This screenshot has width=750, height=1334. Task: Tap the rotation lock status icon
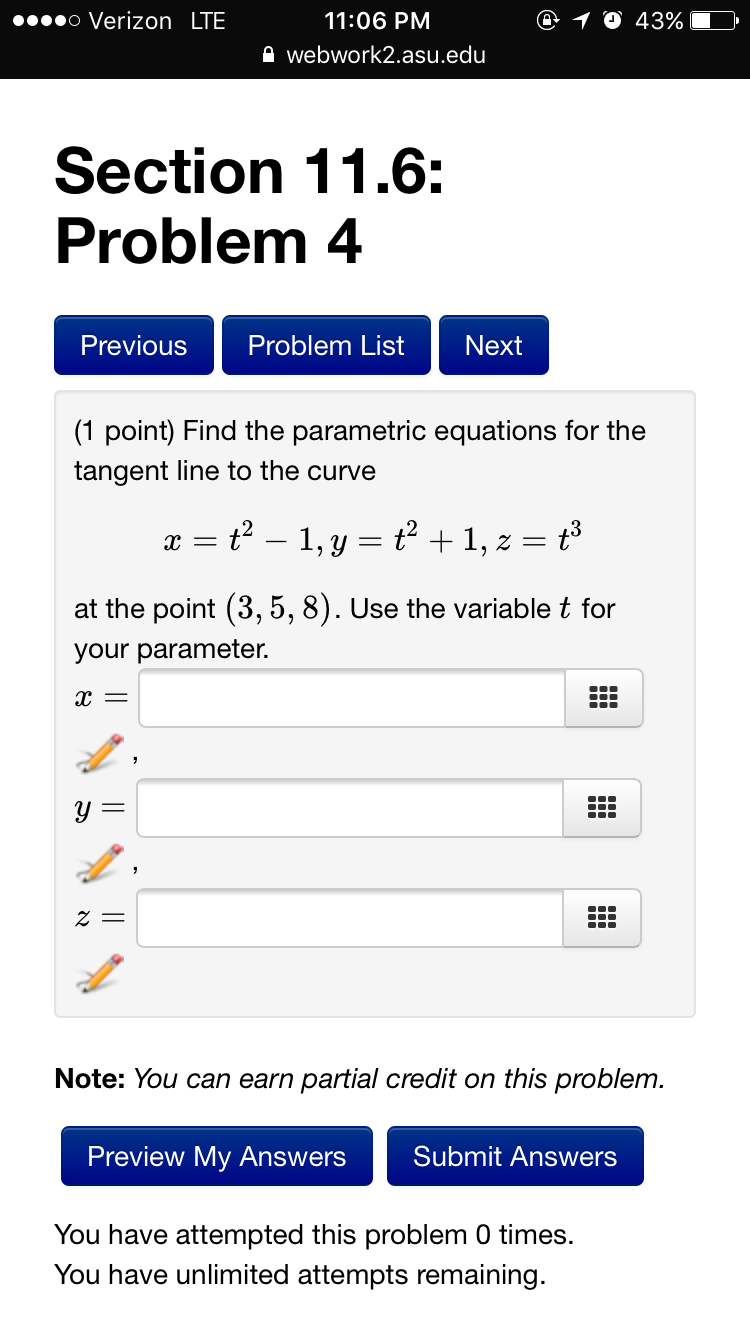(x=547, y=21)
